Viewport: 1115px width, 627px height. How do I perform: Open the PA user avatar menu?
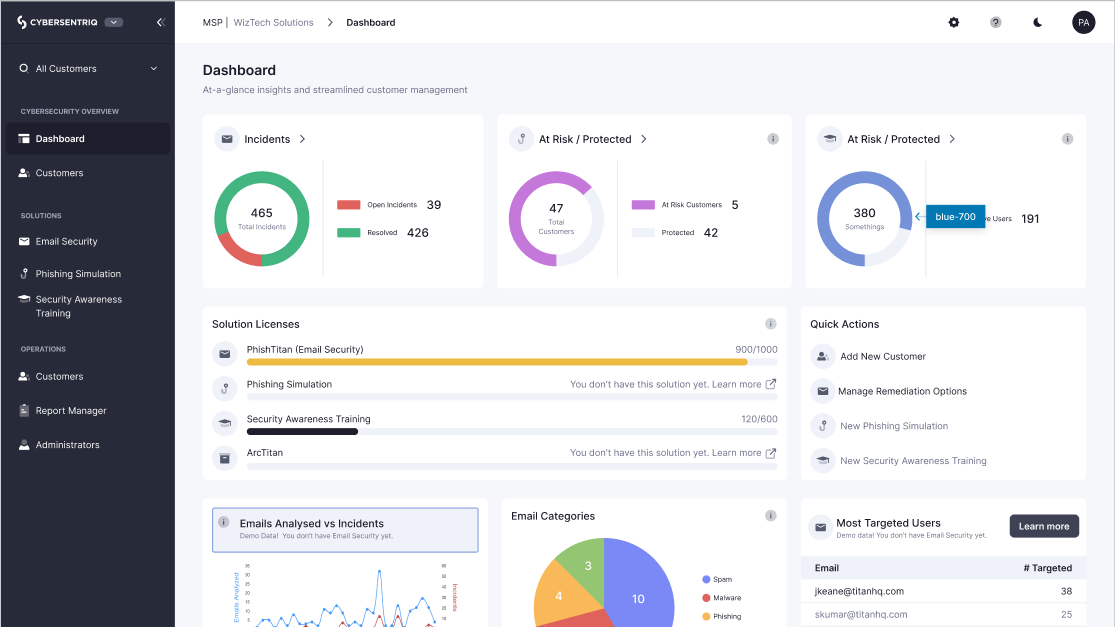[1083, 22]
